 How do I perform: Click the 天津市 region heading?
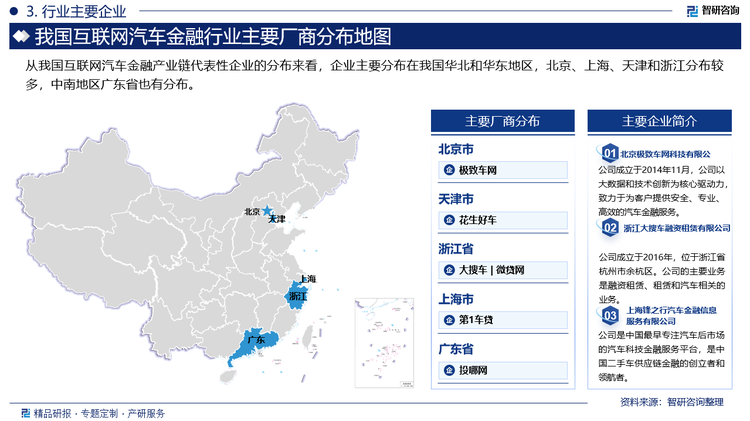pos(456,199)
